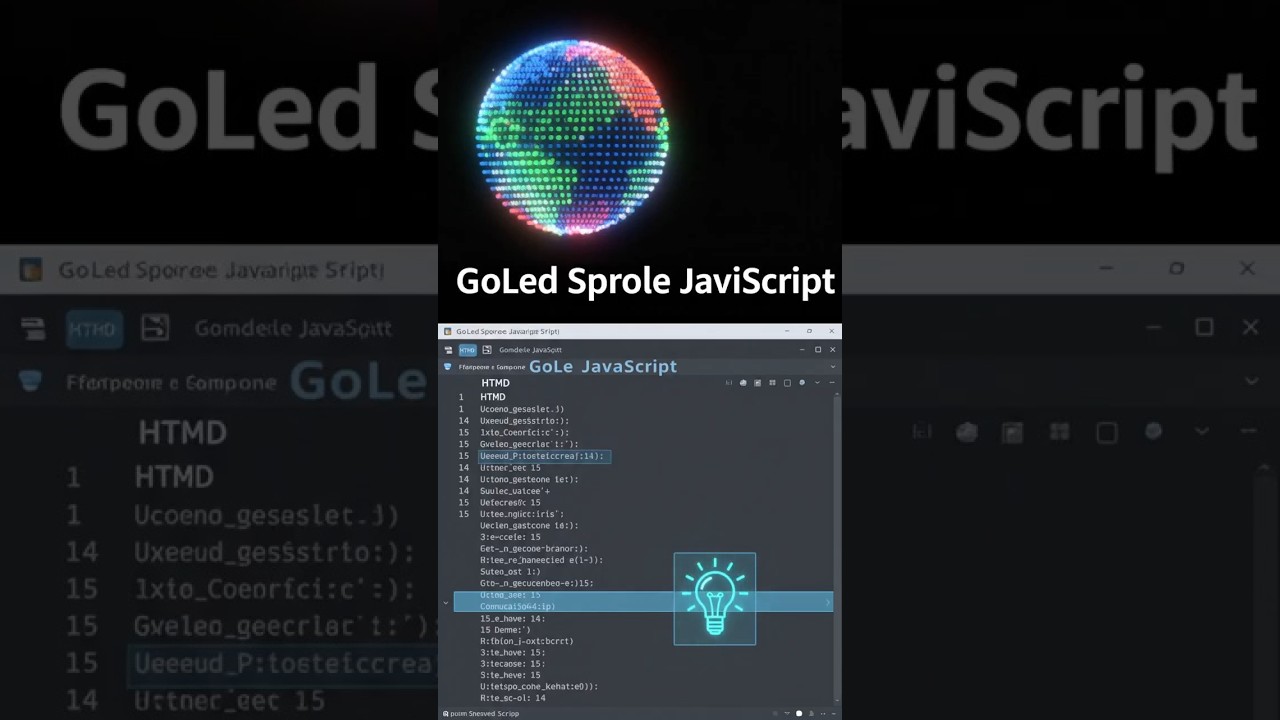Image resolution: width=1280 pixels, height=720 pixels.
Task: Click the HTMD panel header label
Action: click(495, 383)
